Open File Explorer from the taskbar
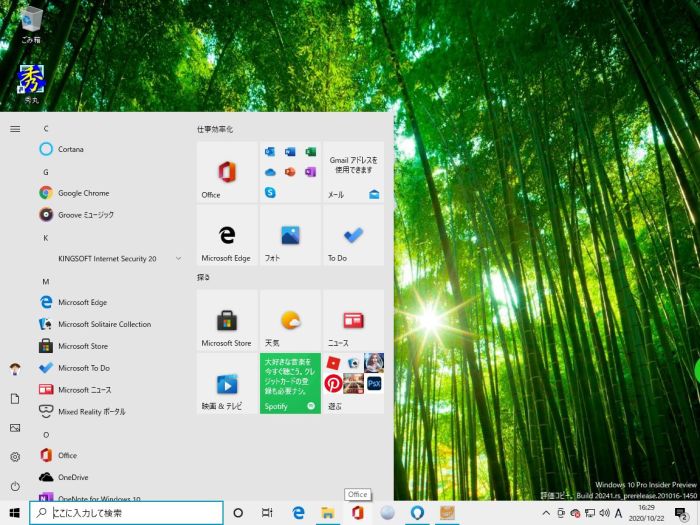This screenshot has width=700, height=525. [327, 513]
